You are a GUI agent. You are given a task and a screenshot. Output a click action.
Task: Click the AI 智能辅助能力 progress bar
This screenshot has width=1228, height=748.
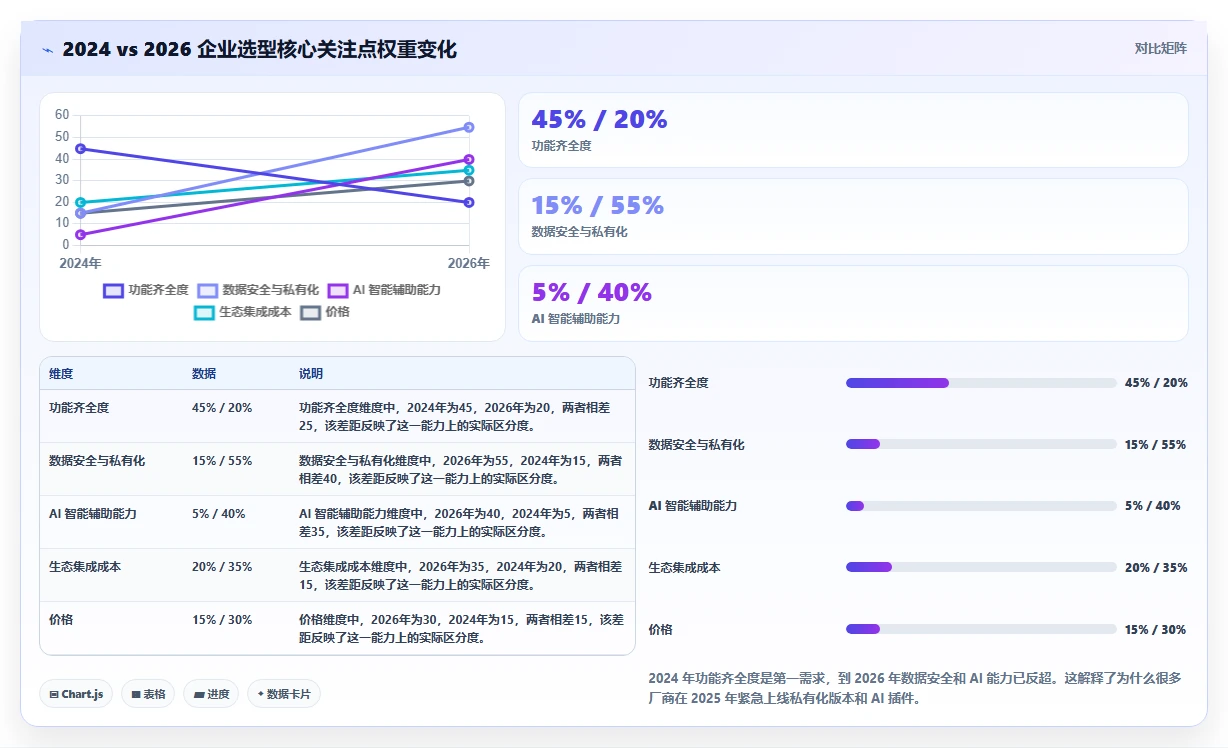[981, 506]
